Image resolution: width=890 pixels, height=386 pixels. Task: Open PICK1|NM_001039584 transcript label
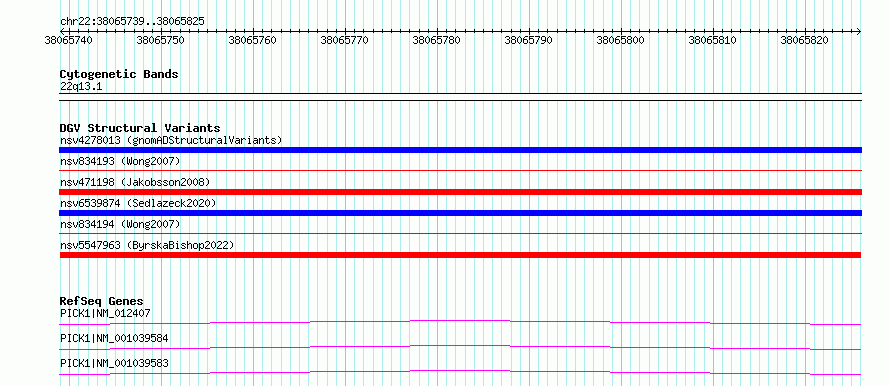tap(114, 338)
